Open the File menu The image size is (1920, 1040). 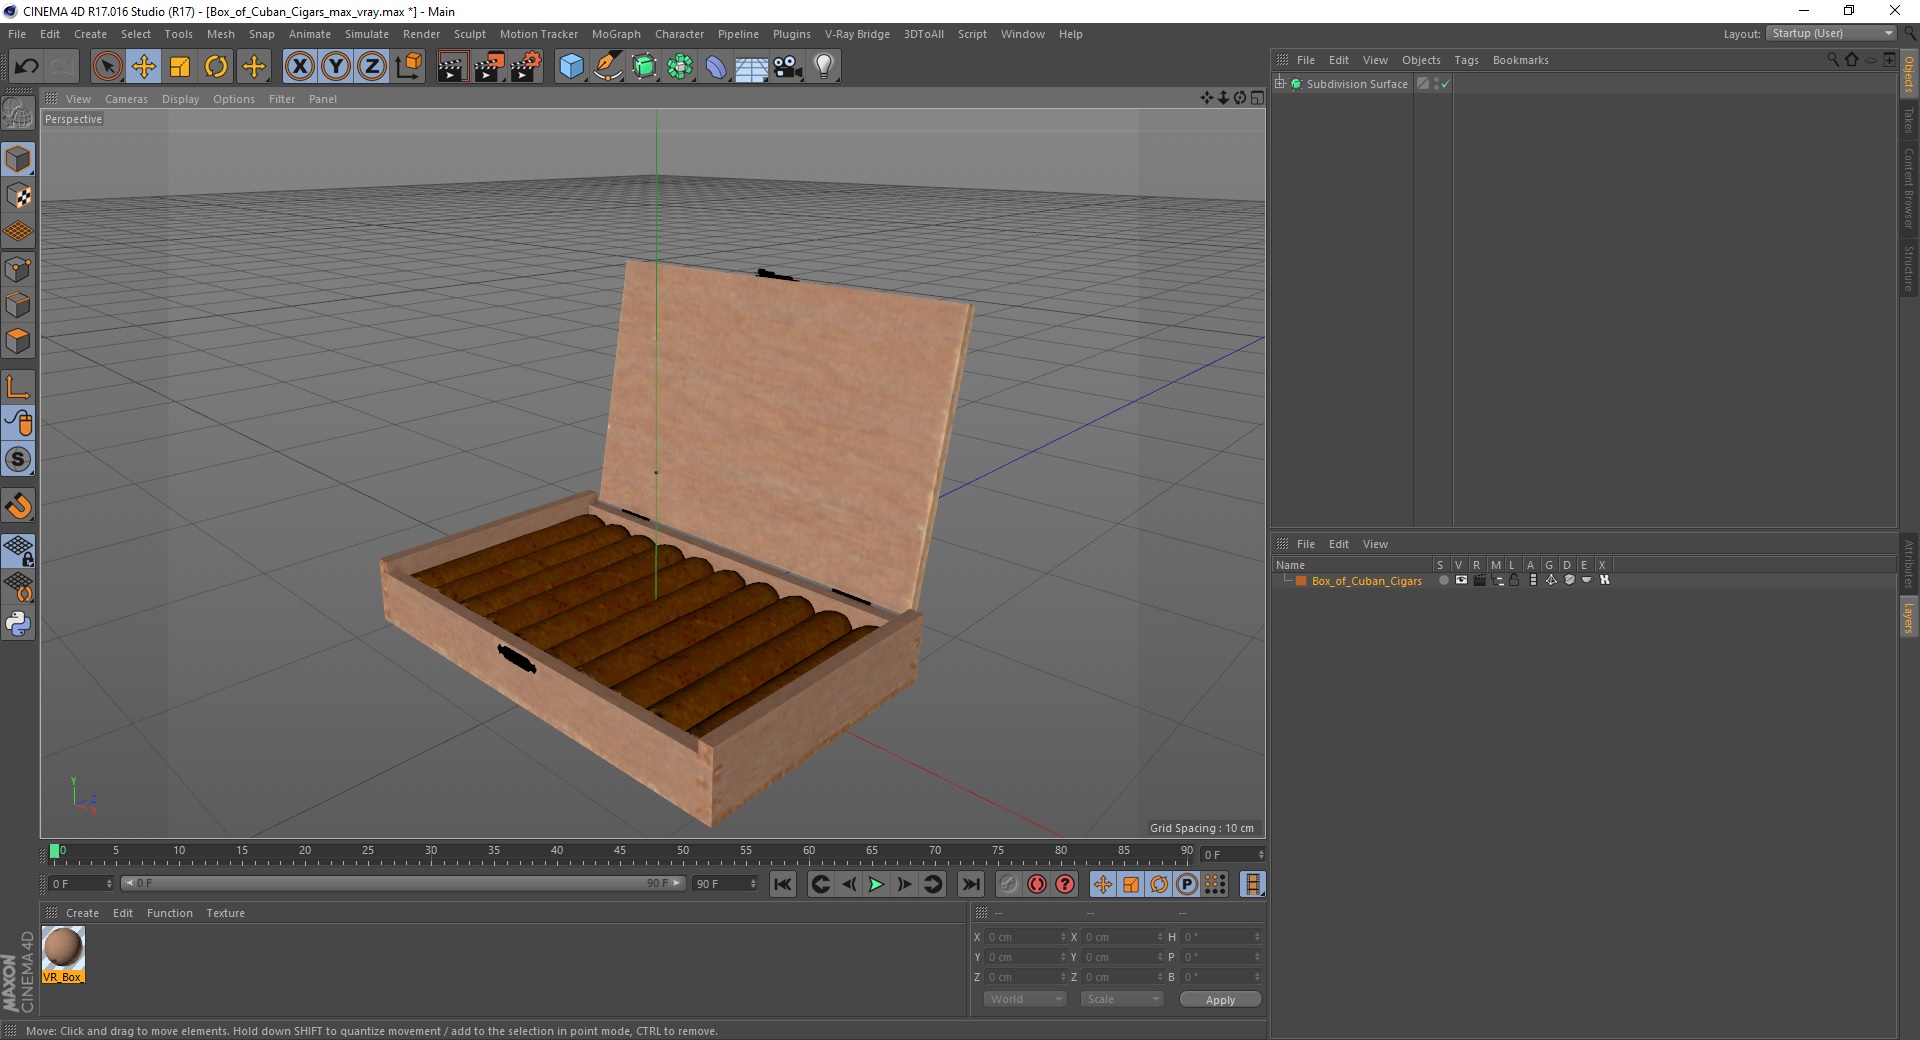[x=17, y=34]
